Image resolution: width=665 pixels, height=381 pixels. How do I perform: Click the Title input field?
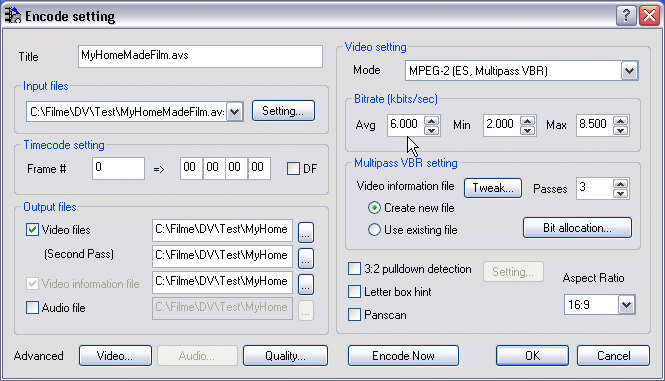click(x=200, y=56)
